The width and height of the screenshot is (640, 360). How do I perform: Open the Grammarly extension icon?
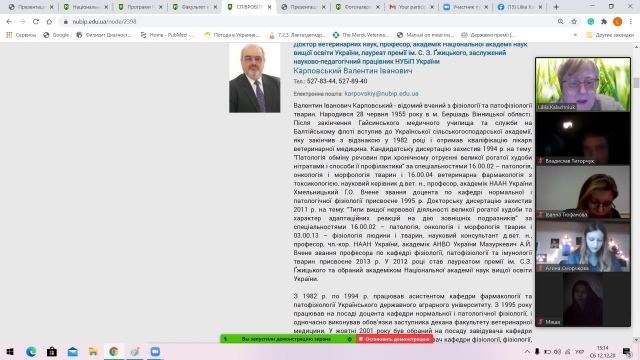pos(591,22)
